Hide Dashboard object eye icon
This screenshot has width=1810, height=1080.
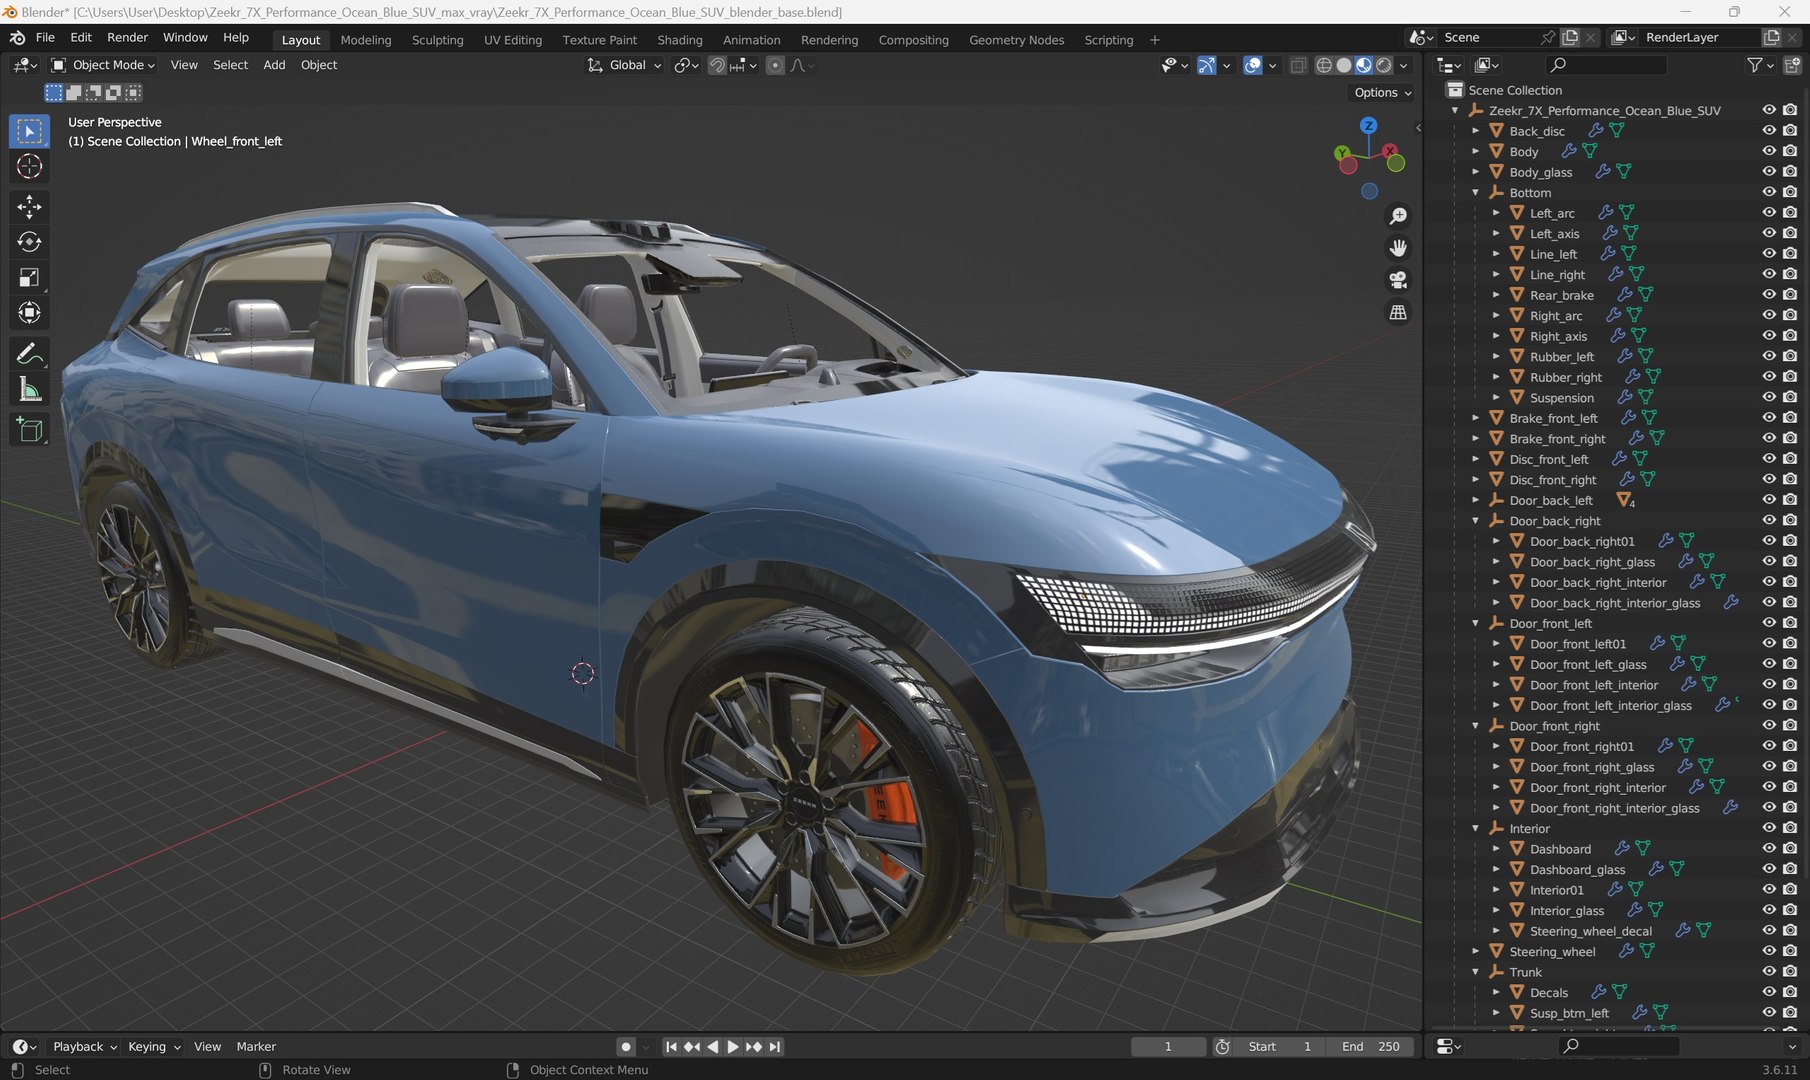coord(1769,848)
